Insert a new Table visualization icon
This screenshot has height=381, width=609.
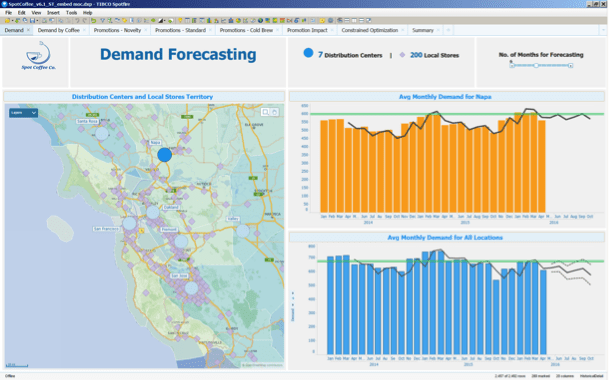pyautogui.click(x=188, y=20)
